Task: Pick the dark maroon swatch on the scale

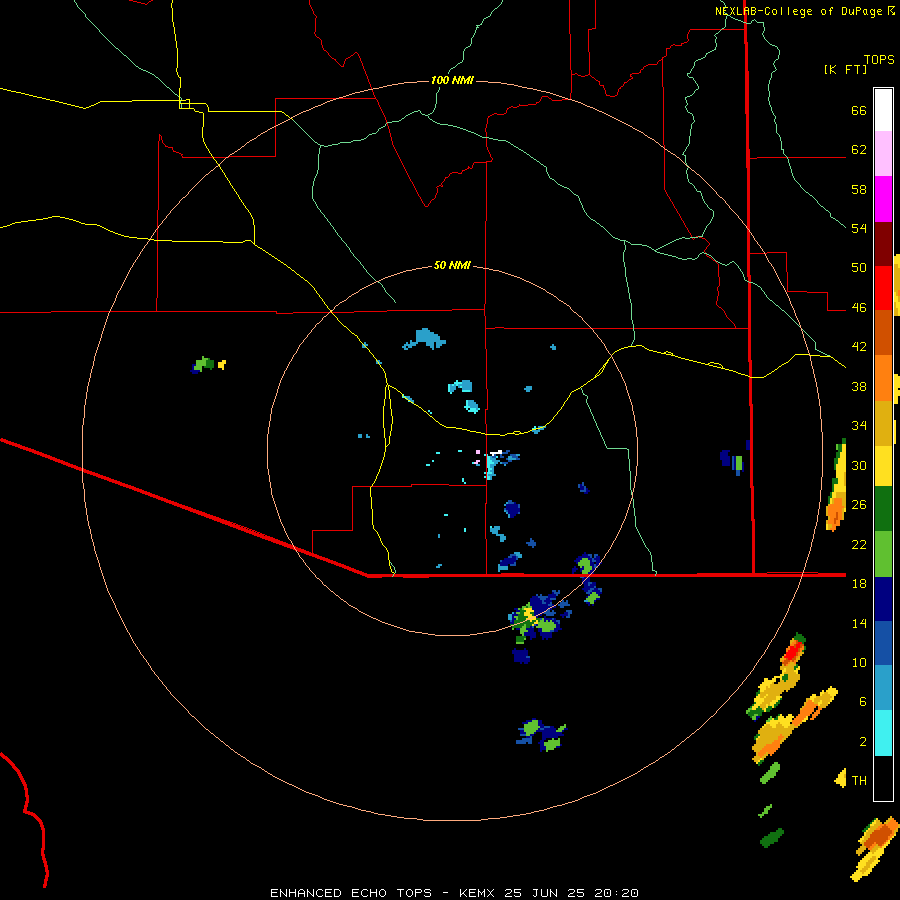Action: 883,244
